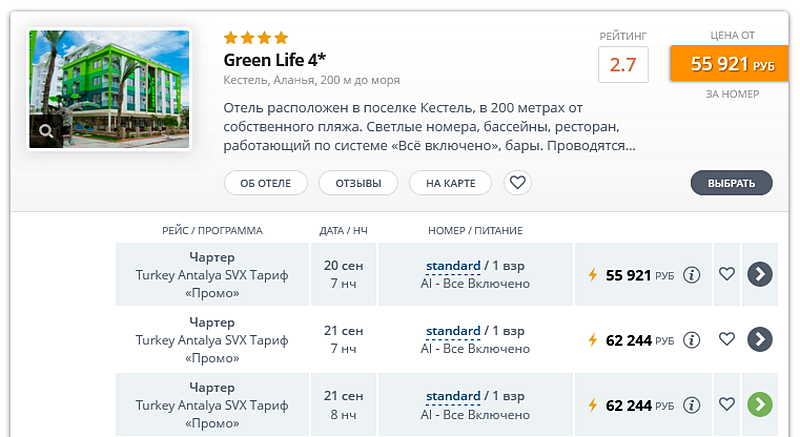Favorite the 21 сен 8 нч offer

click(x=727, y=405)
